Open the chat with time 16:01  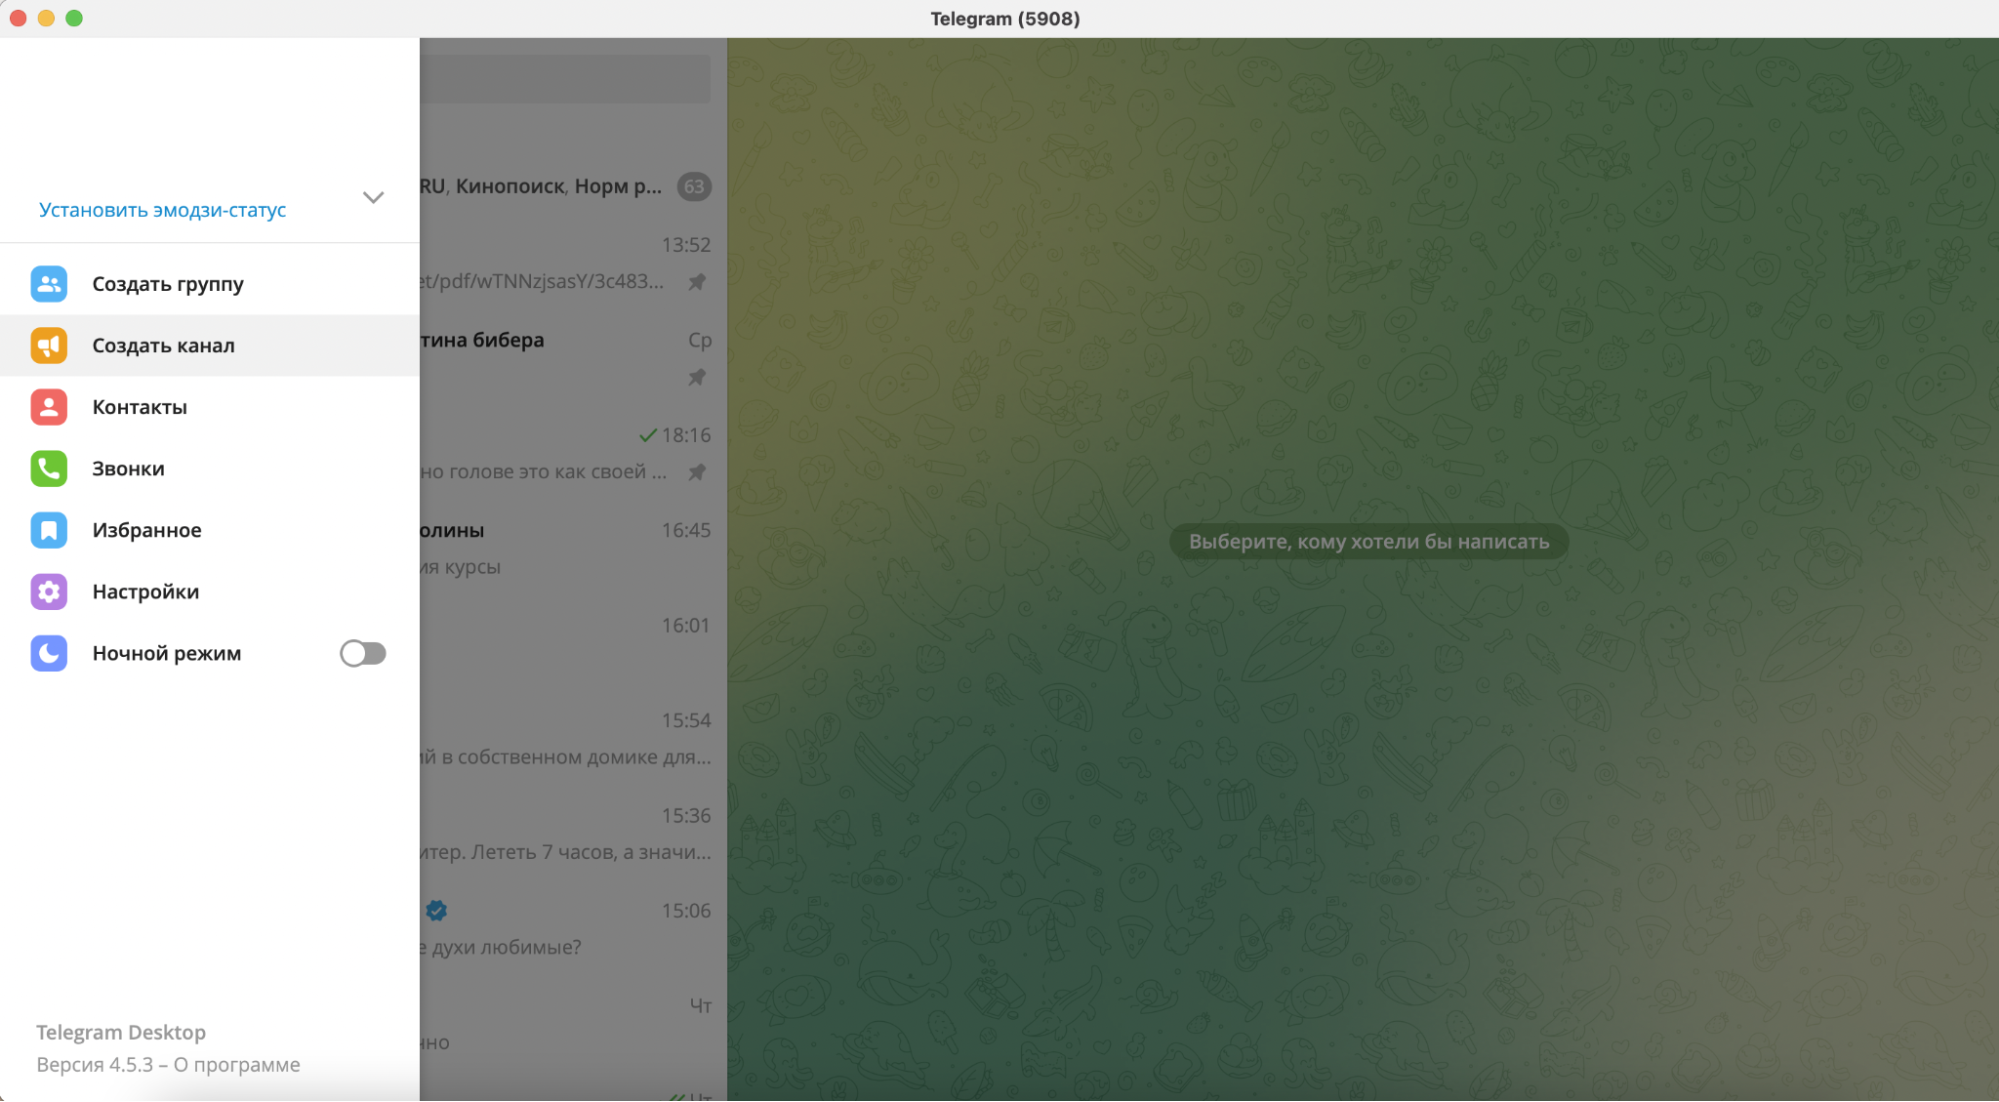(573, 643)
